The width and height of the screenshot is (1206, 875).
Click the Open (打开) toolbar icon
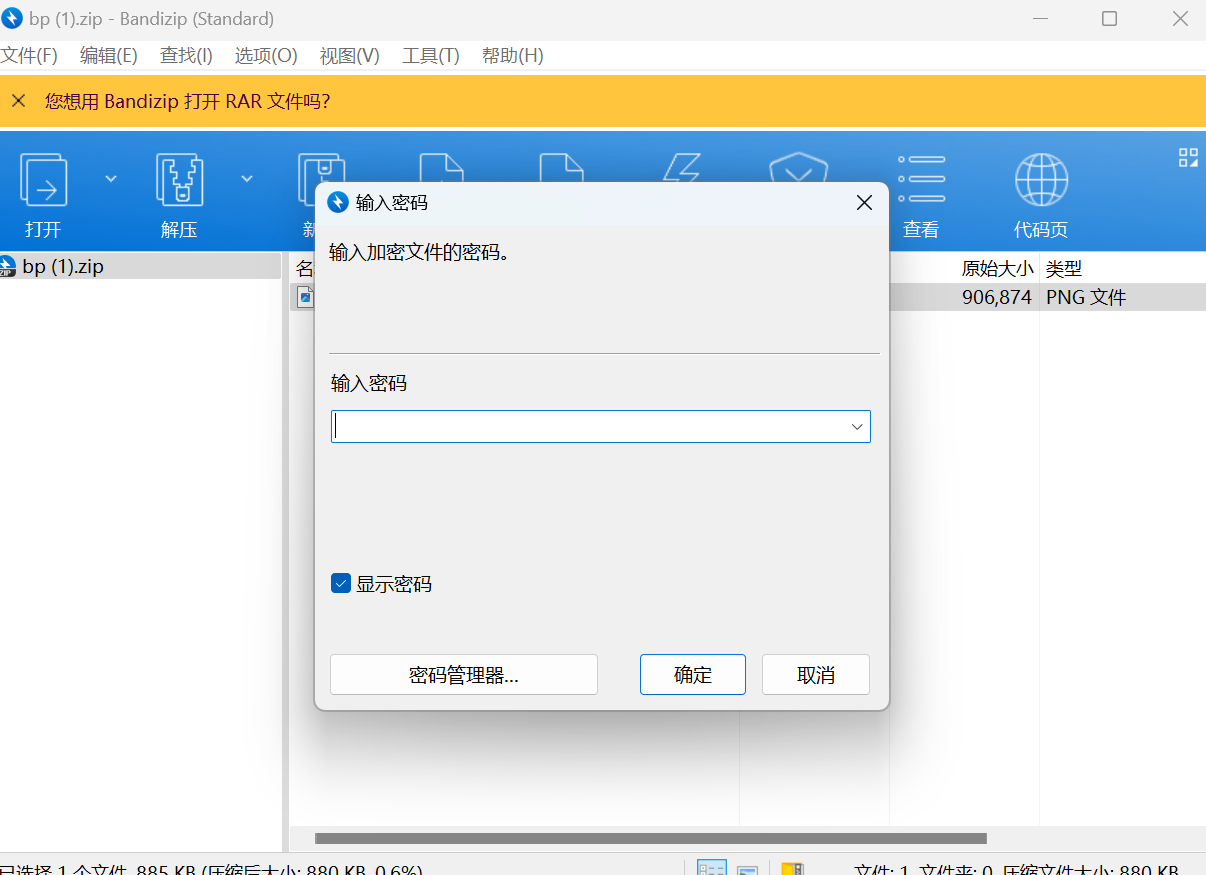[44, 181]
